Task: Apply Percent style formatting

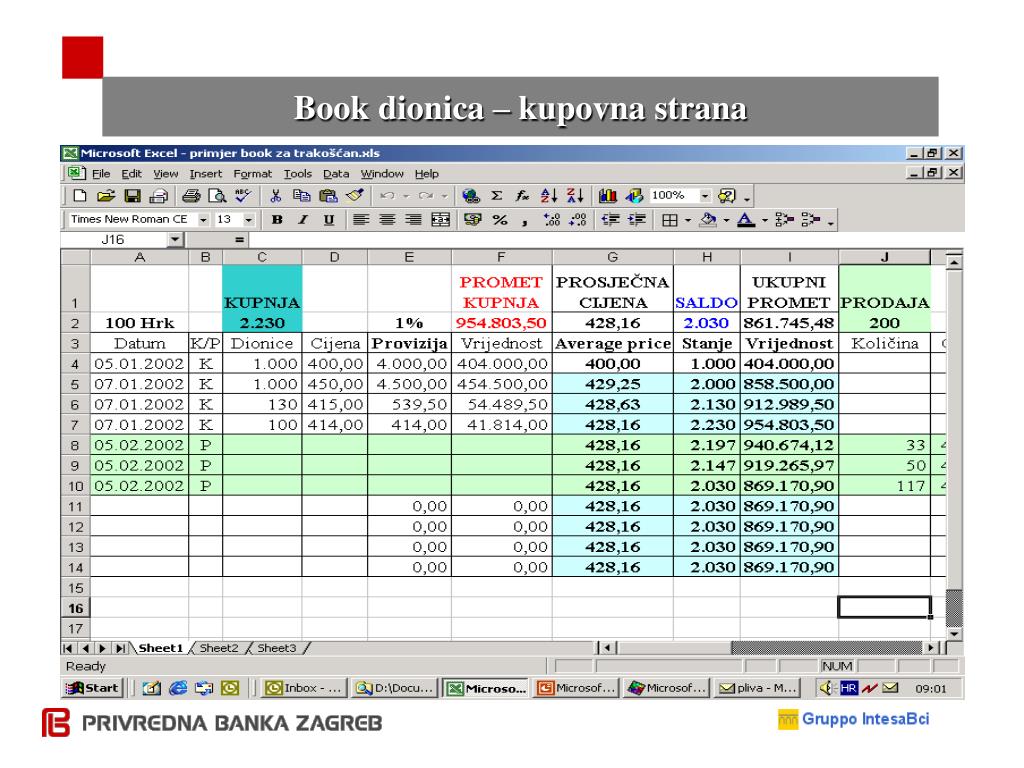Action: [500, 219]
